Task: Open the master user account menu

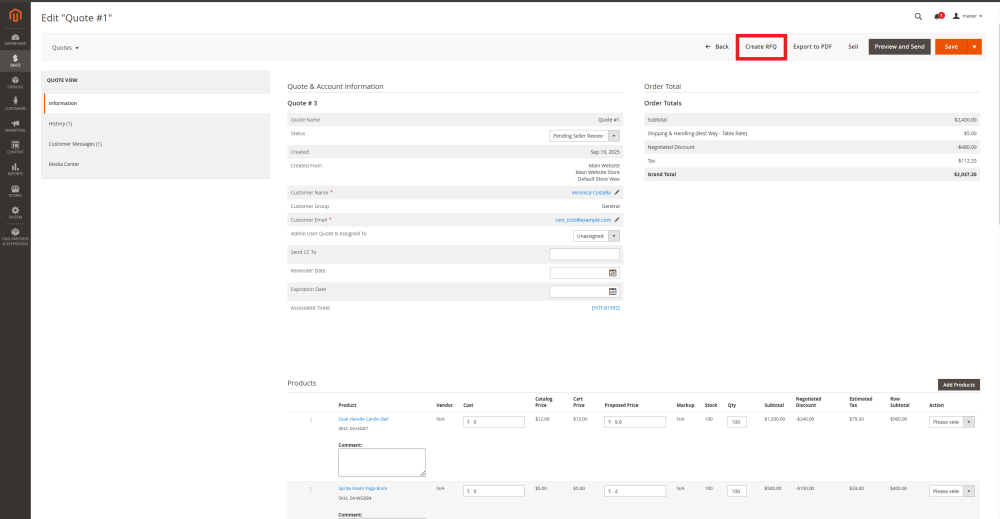Action: click(967, 16)
